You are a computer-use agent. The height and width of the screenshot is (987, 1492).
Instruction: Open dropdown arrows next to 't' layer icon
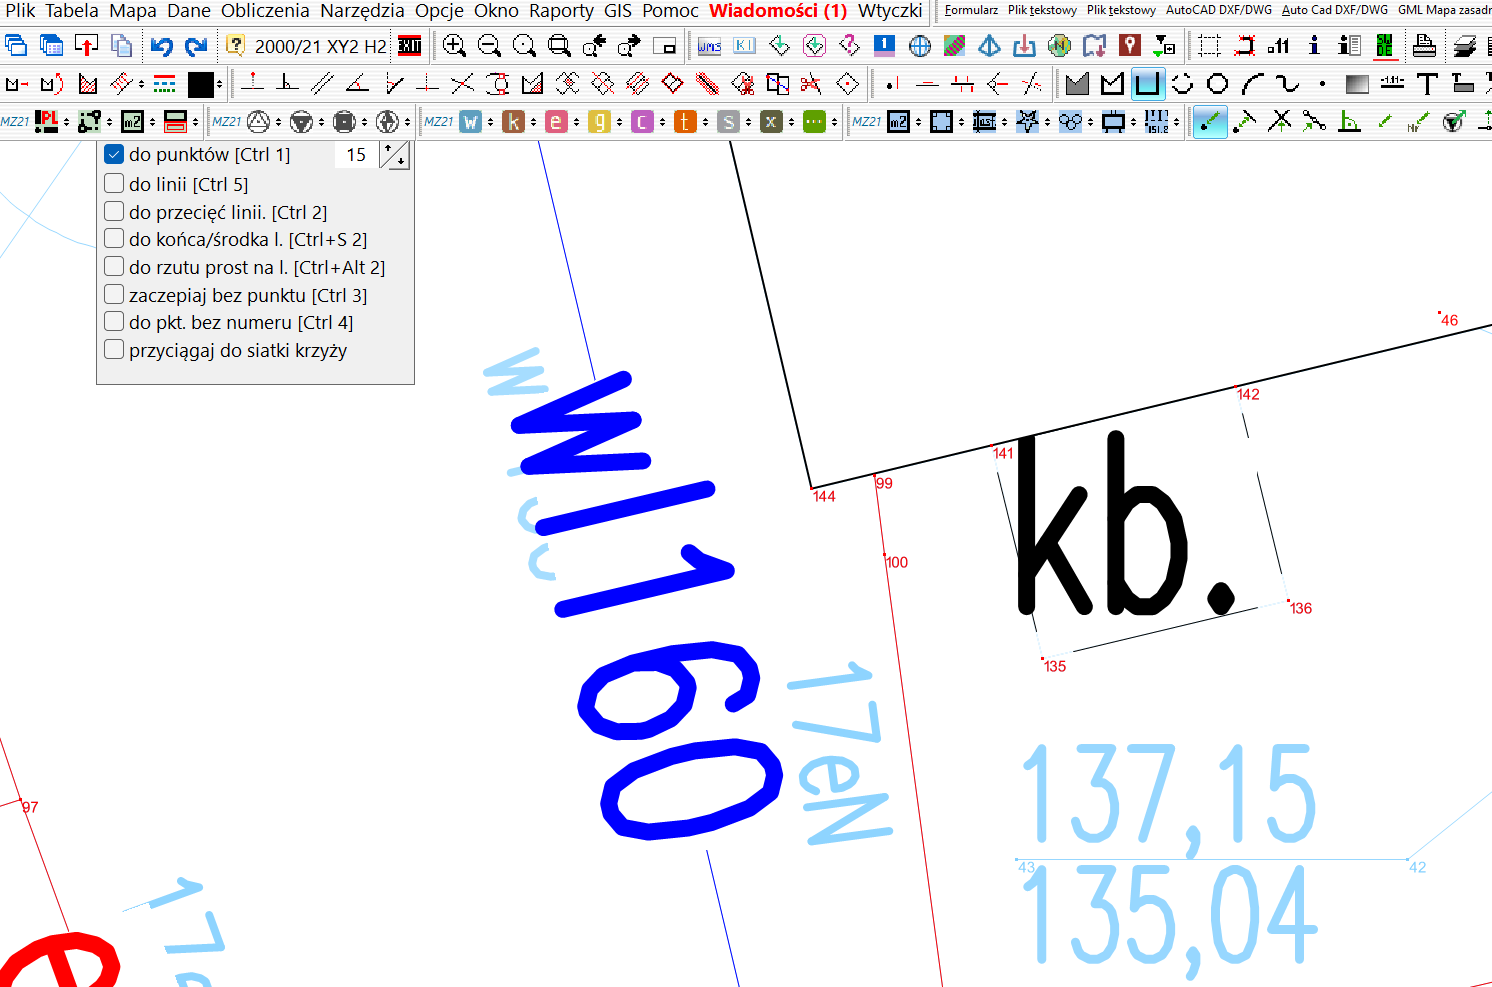pyautogui.click(x=706, y=122)
